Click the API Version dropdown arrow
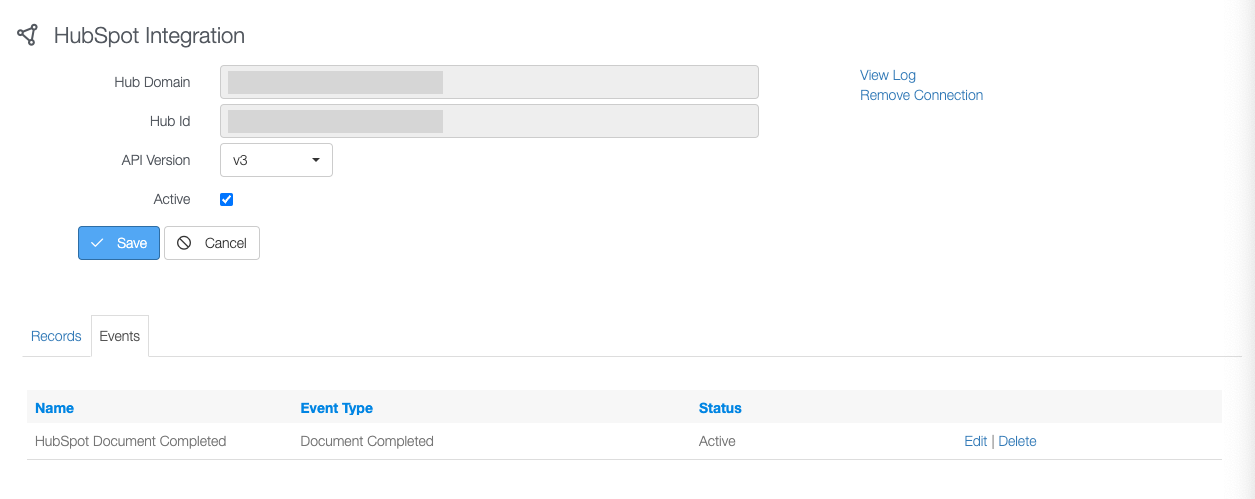 (316, 160)
